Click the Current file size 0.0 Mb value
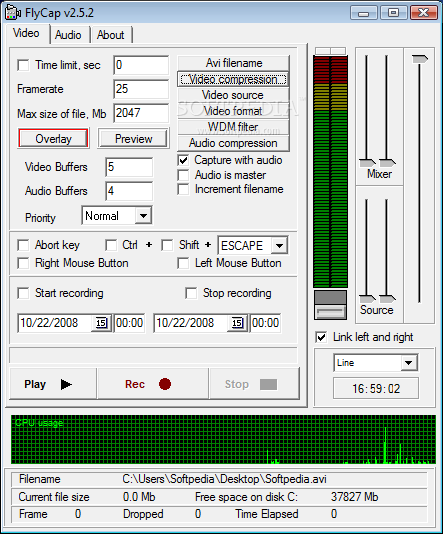443x534 pixels. pos(139,497)
